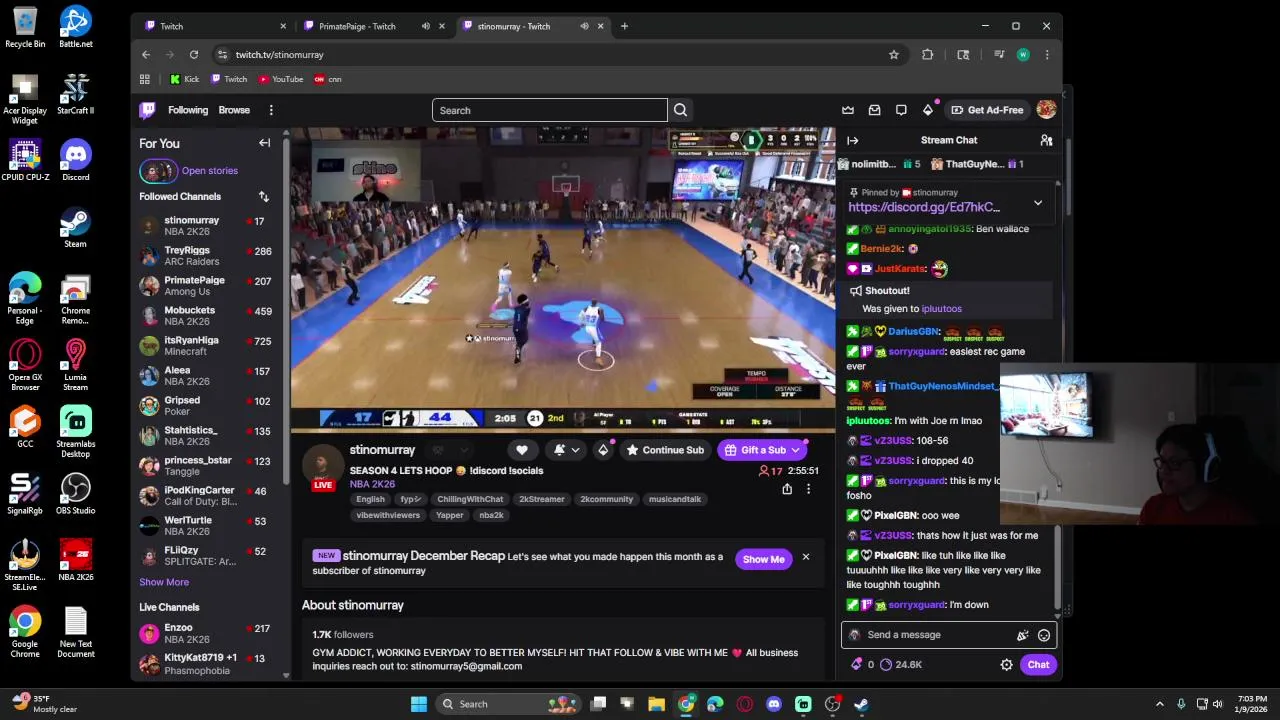Open the stream three-dot options menu
This screenshot has height=720, width=1280.
coord(808,489)
